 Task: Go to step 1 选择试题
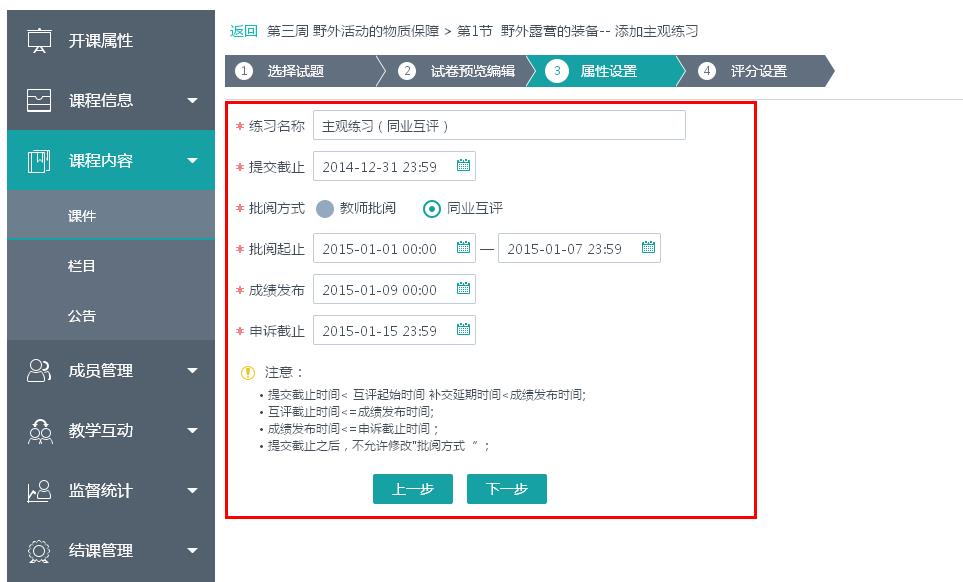pos(295,71)
